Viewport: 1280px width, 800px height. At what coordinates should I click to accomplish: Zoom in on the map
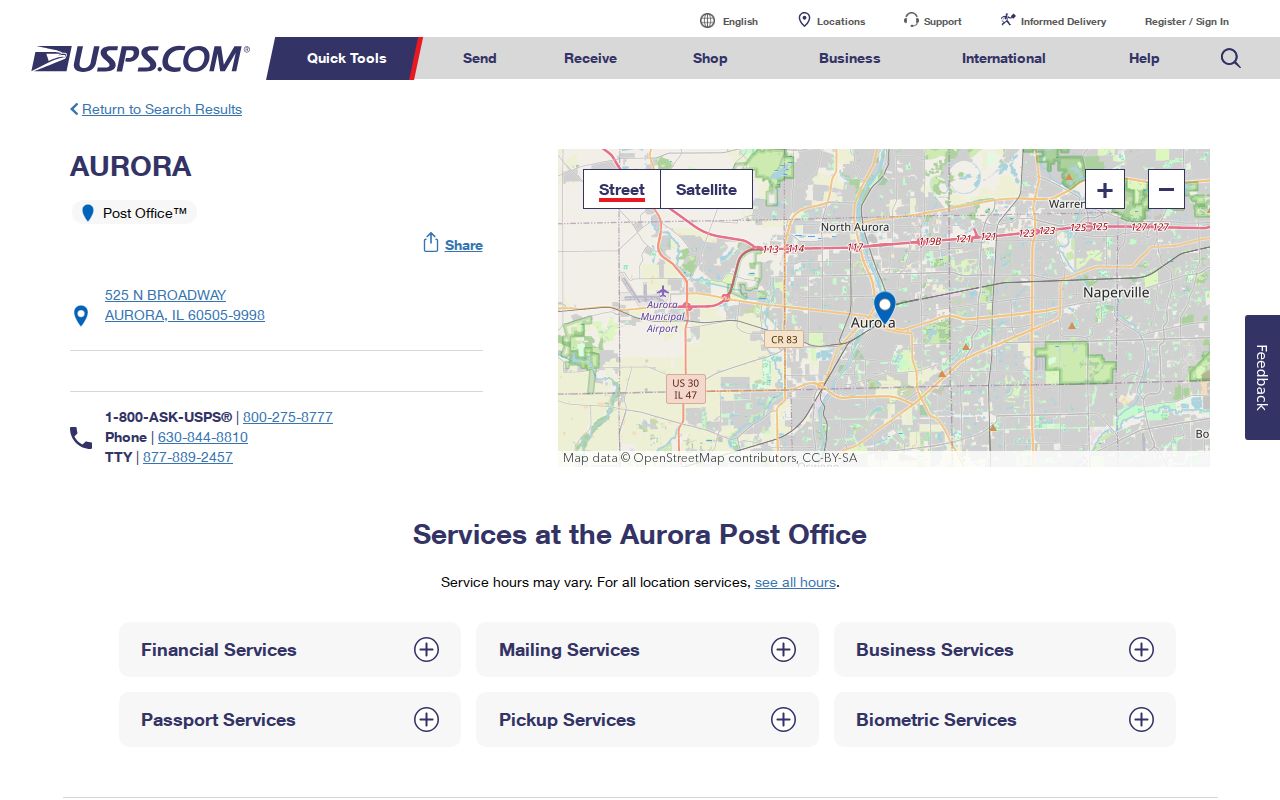tap(1105, 189)
